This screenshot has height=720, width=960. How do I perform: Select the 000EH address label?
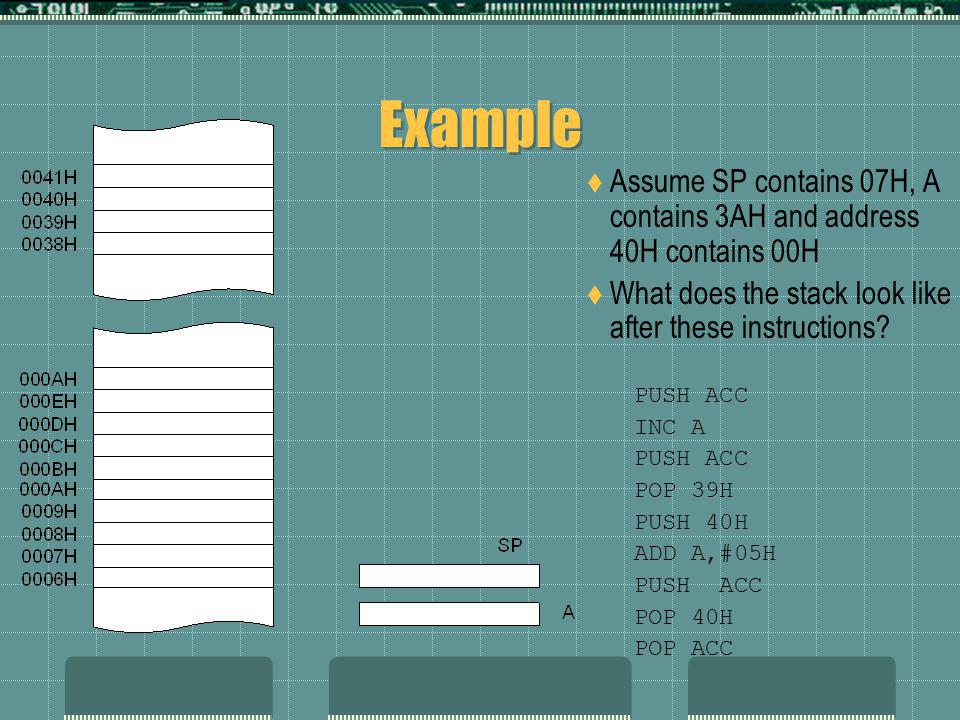[48, 401]
